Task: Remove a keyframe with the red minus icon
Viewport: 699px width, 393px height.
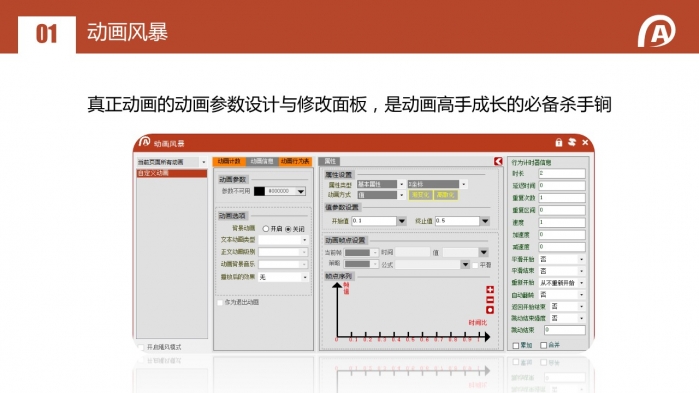Action: point(490,300)
